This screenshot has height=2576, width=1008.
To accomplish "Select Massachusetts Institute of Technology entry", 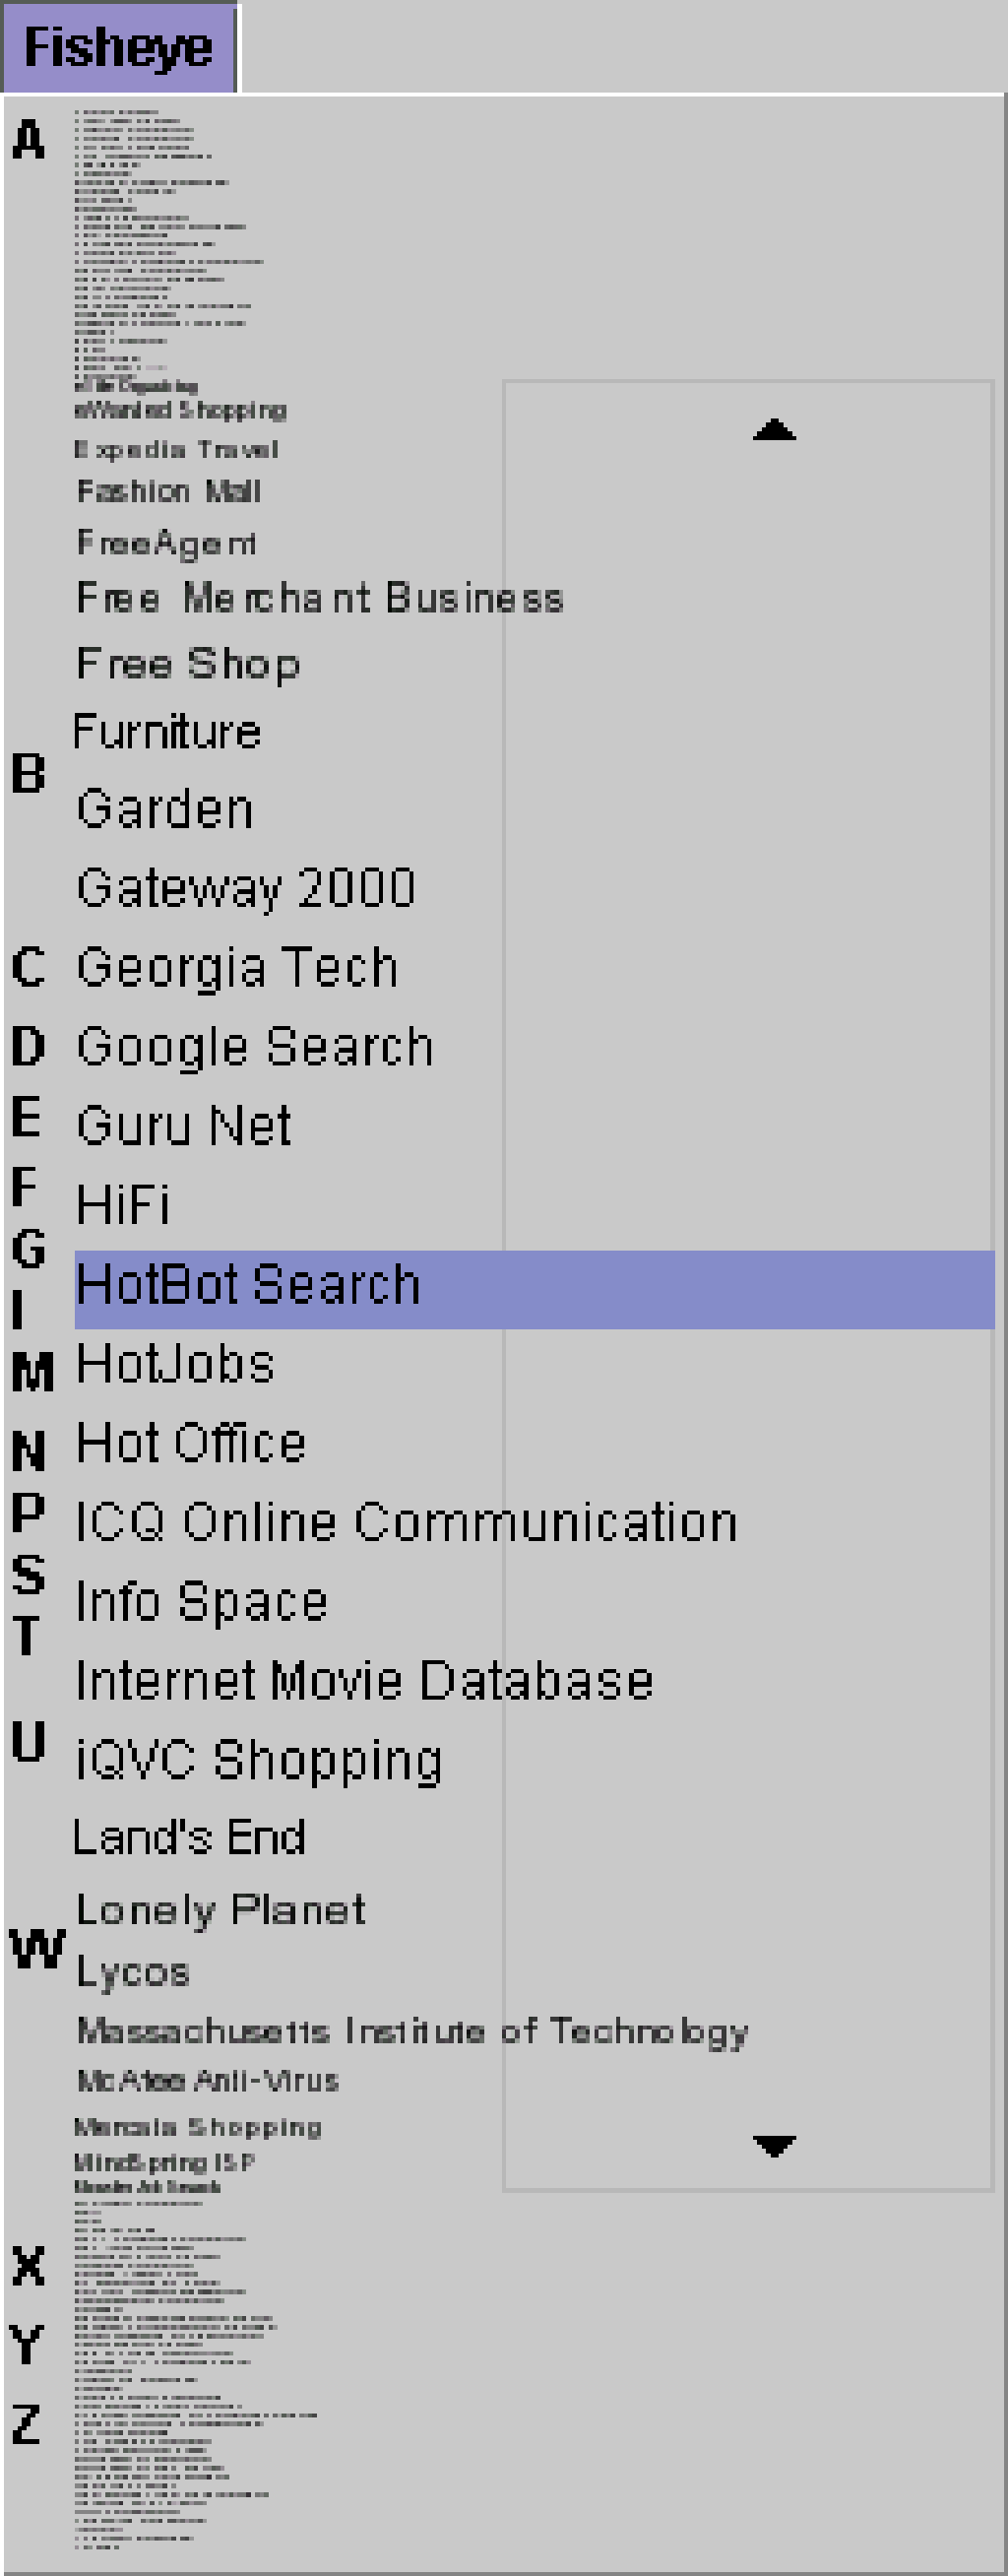I will [x=412, y=2031].
